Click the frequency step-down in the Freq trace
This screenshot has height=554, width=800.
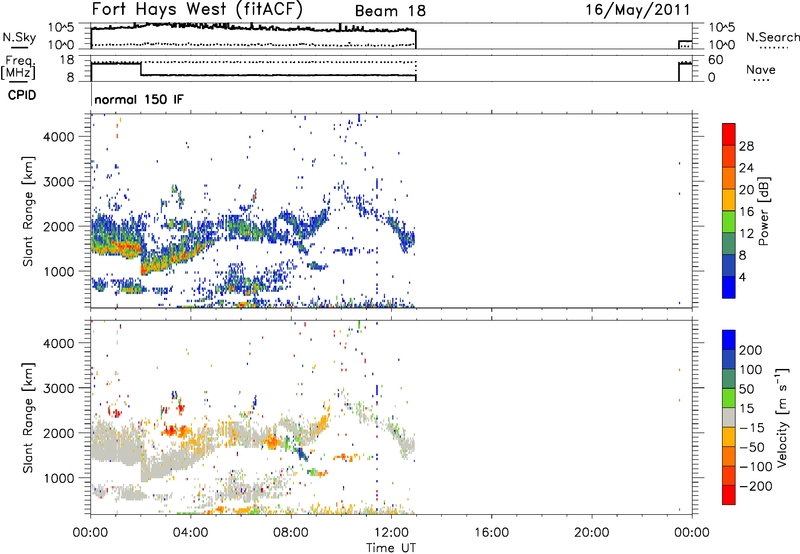141,69
